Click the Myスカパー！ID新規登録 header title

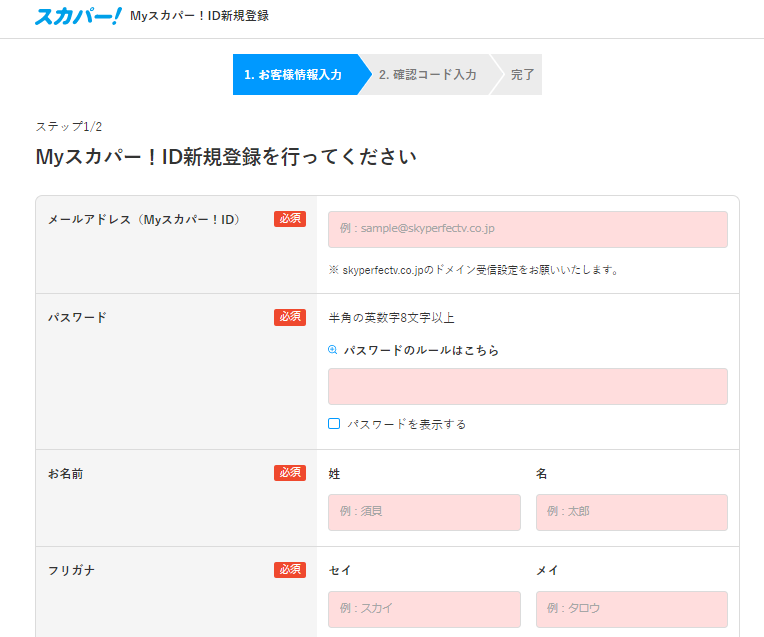click(199, 16)
